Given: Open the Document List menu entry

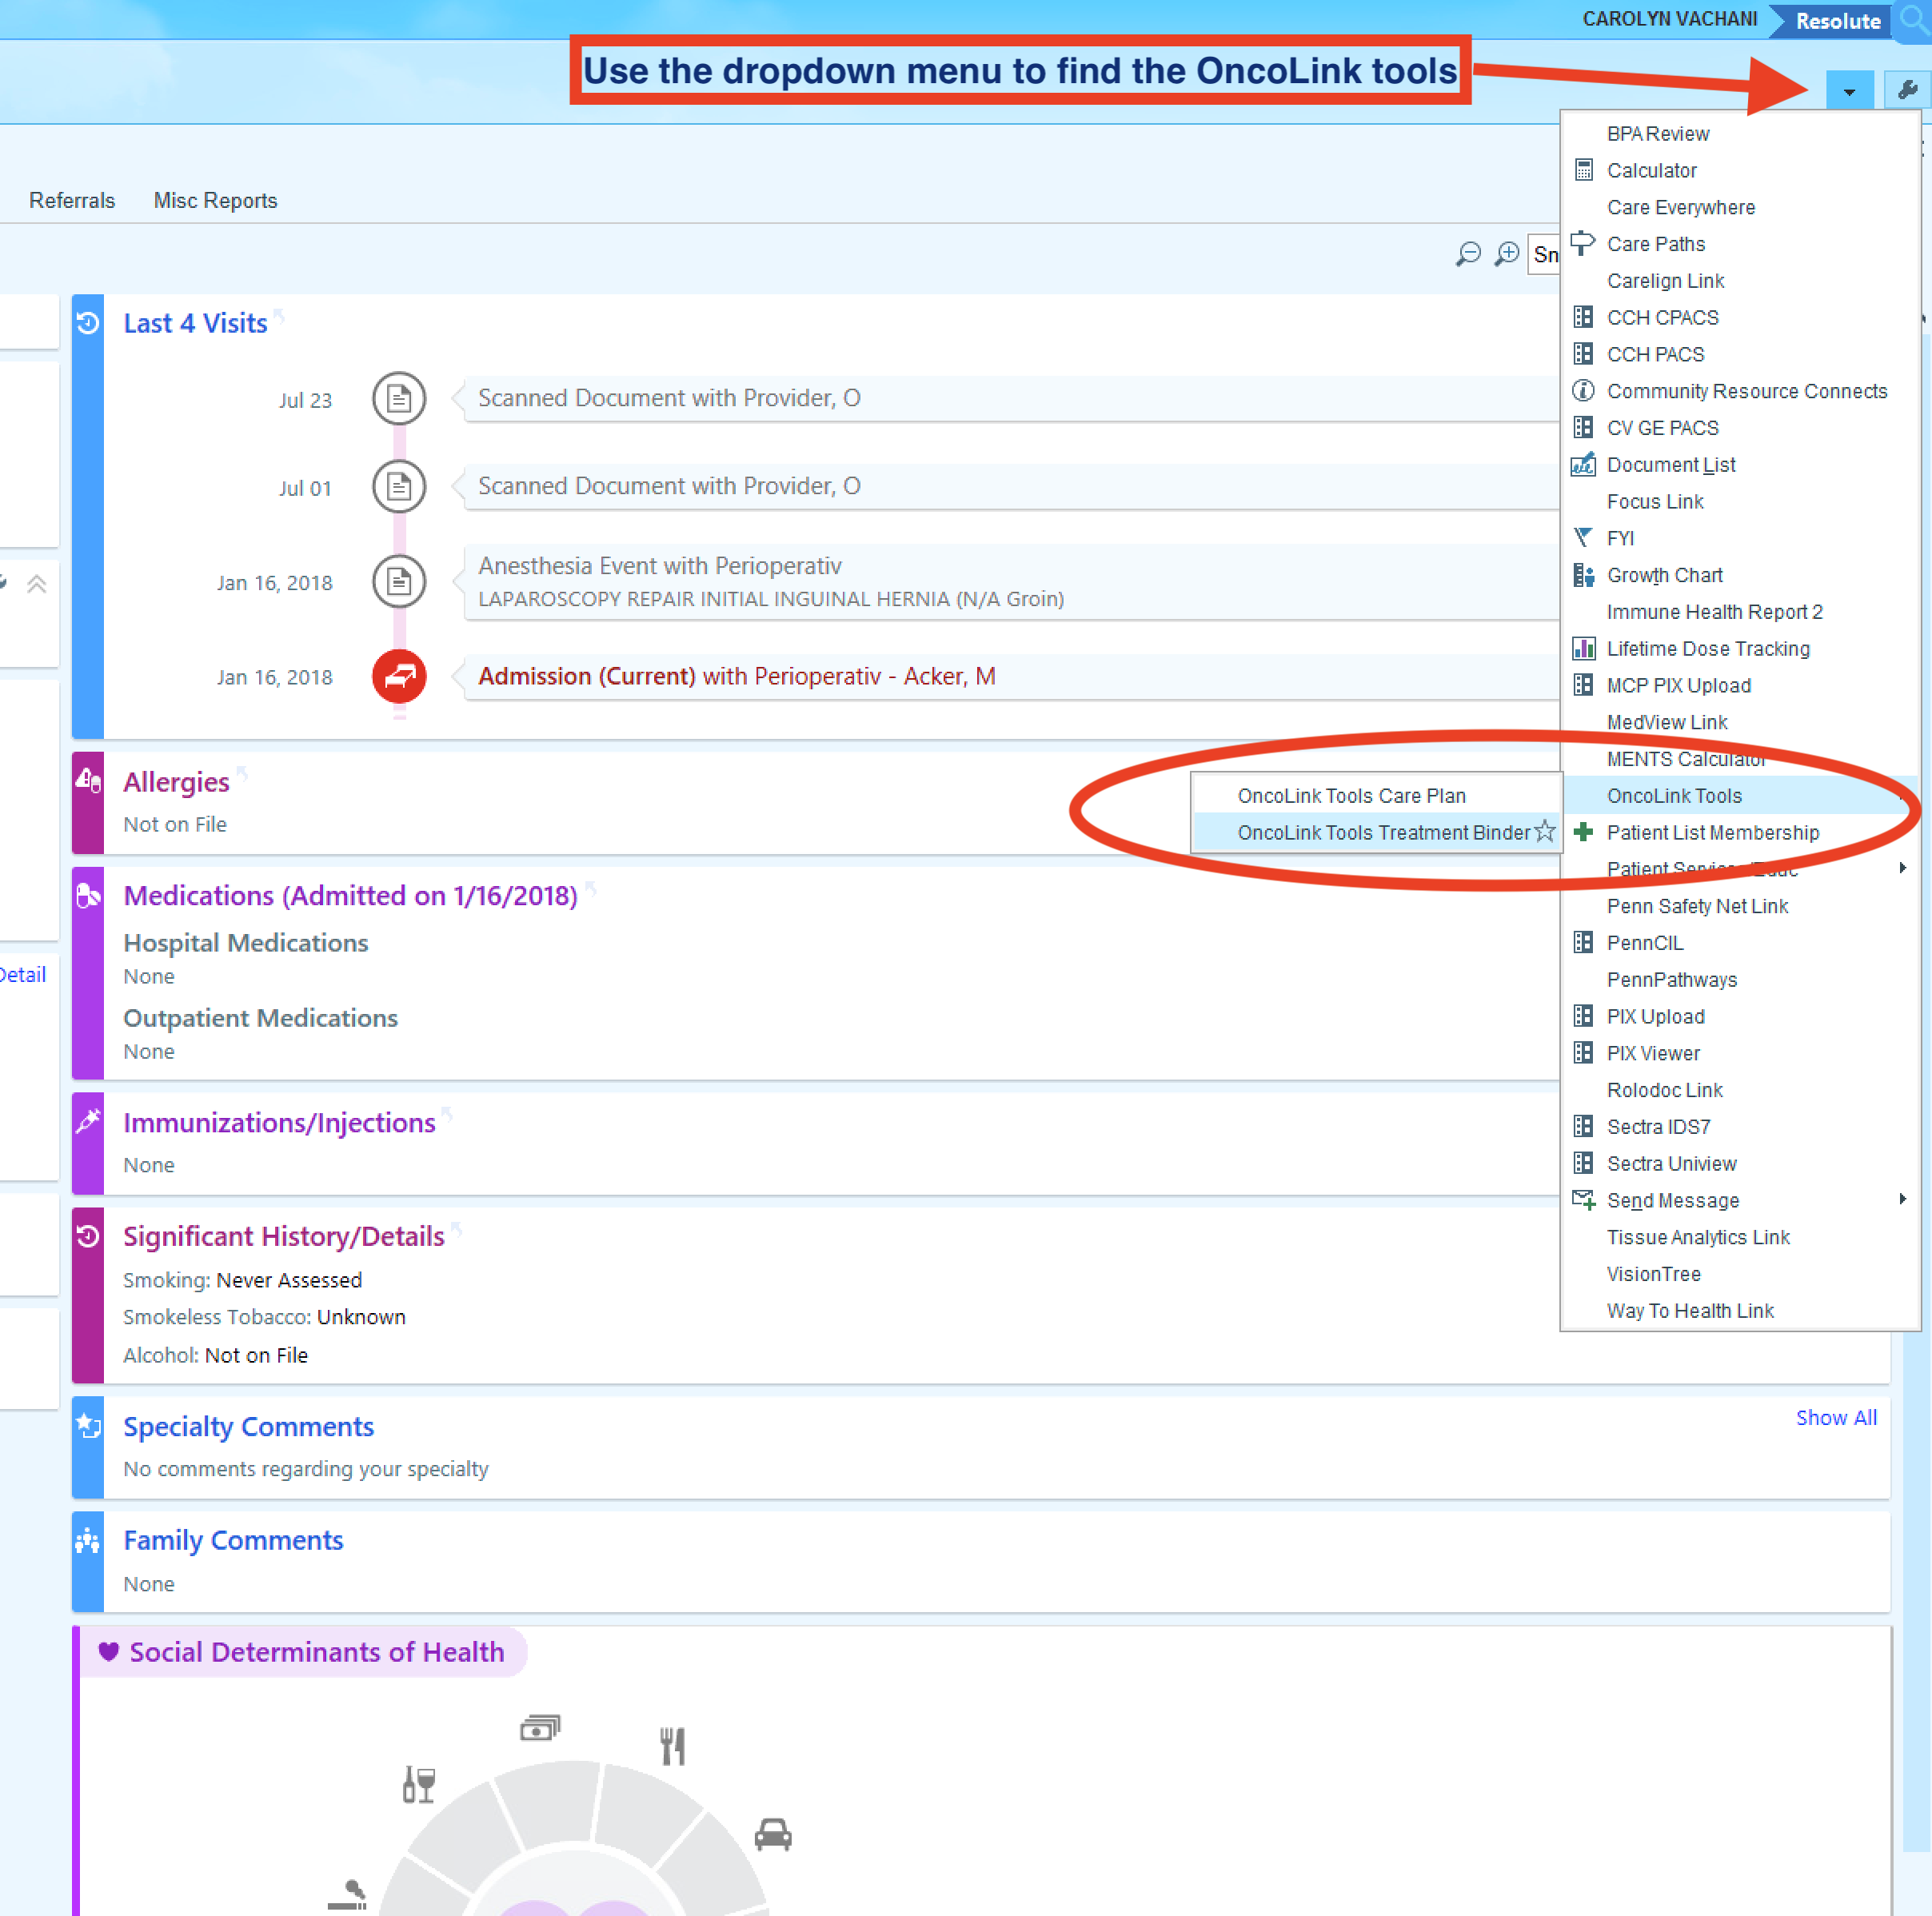Looking at the screenshot, I should (x=1670, y=465).
